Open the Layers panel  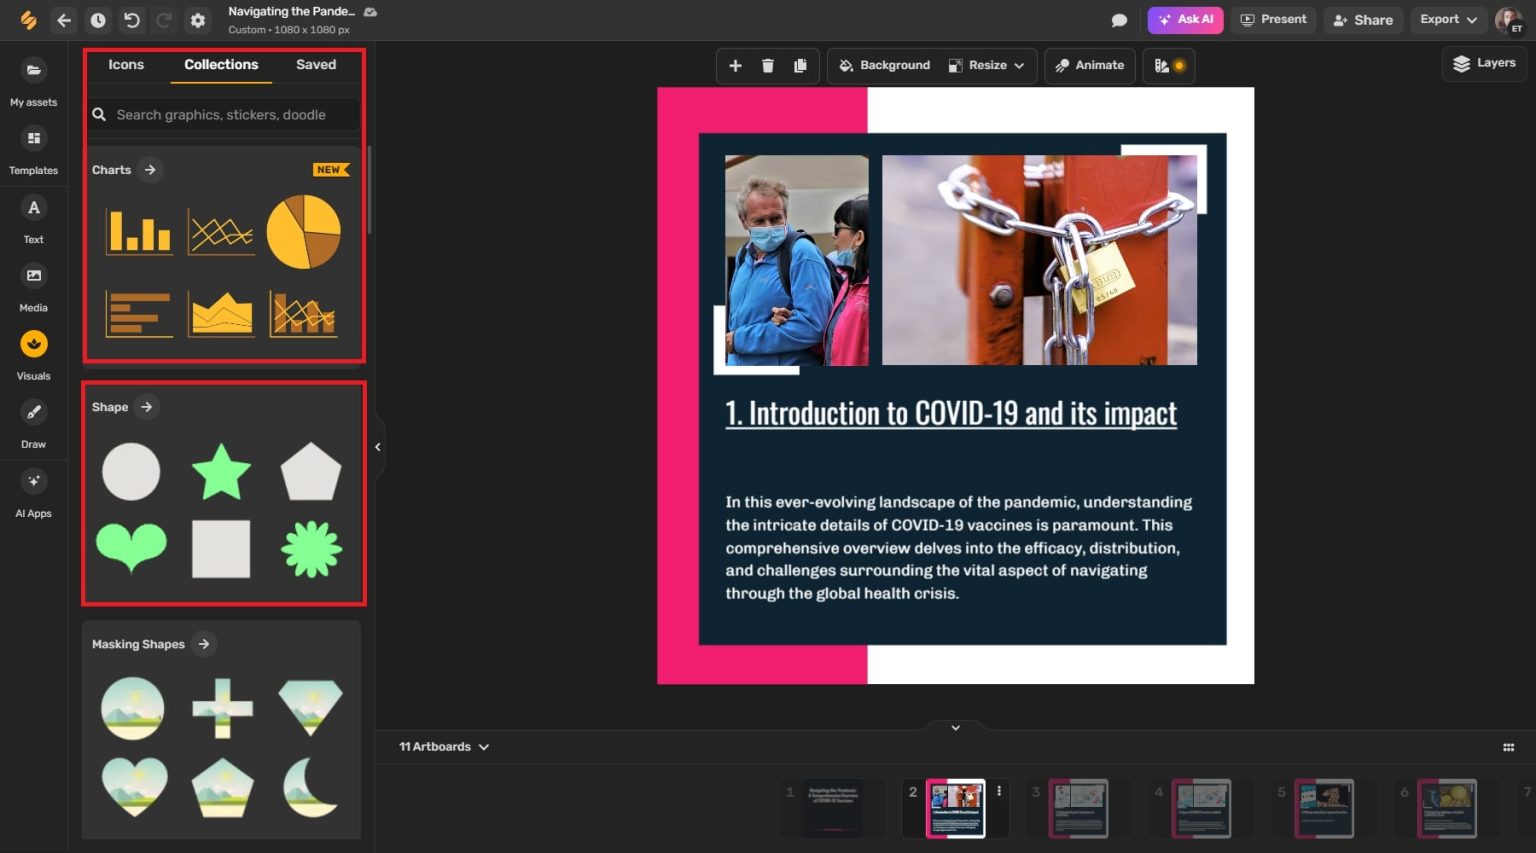[x=1483, y=62]
